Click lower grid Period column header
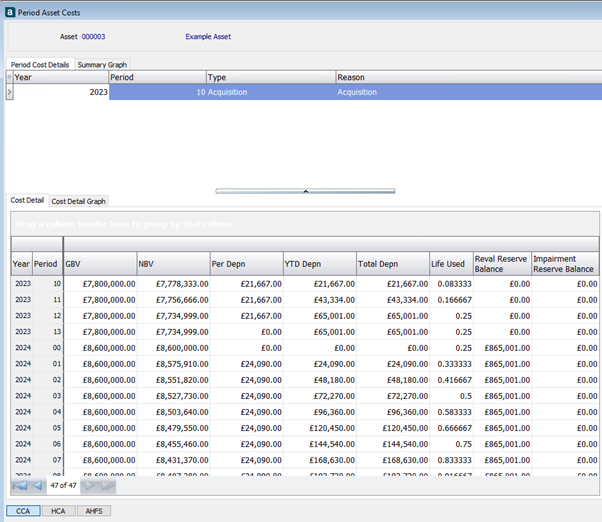The height and width of the screenshot is (522, 602). pyautogui.click(x=48, y=264)
